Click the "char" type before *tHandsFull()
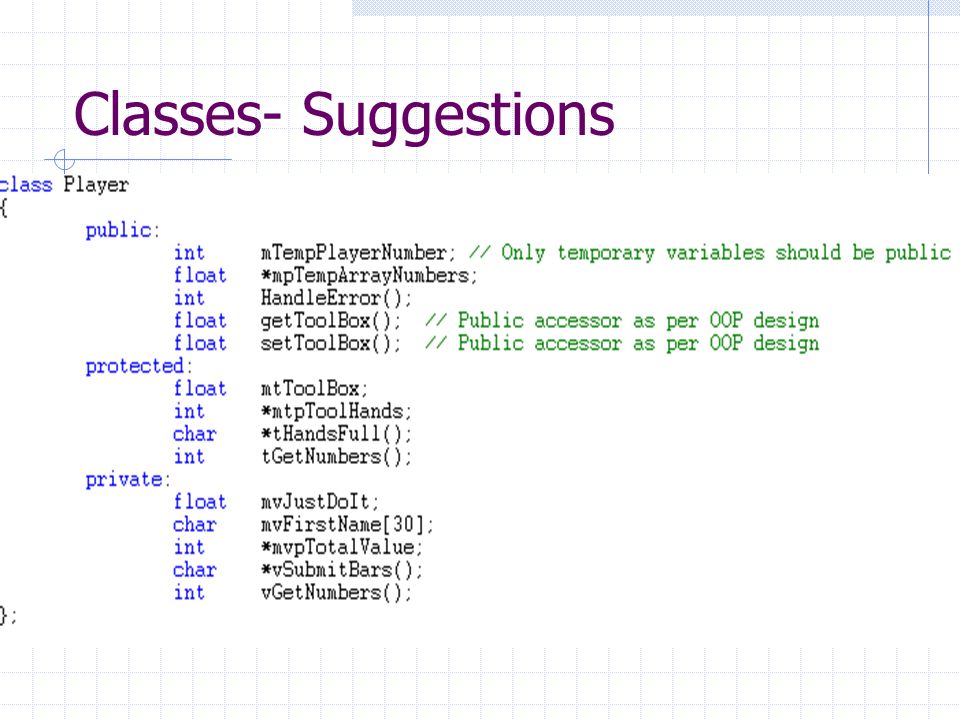Image resolution: width=960 pixels, height=720 pixels. pos(195,434)
